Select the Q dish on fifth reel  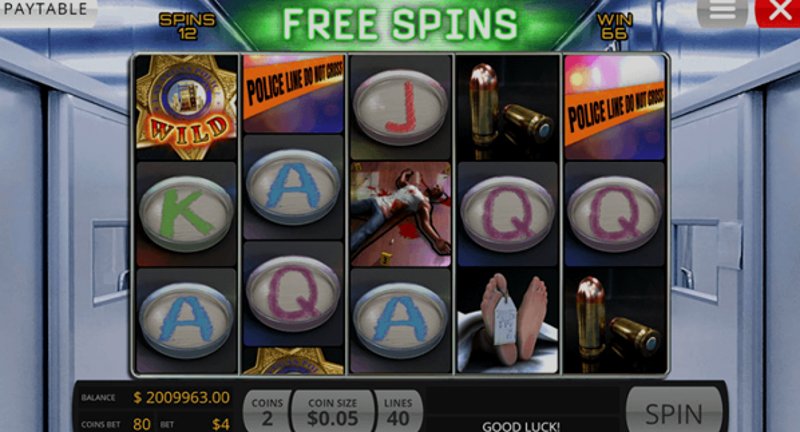(615, 214)
